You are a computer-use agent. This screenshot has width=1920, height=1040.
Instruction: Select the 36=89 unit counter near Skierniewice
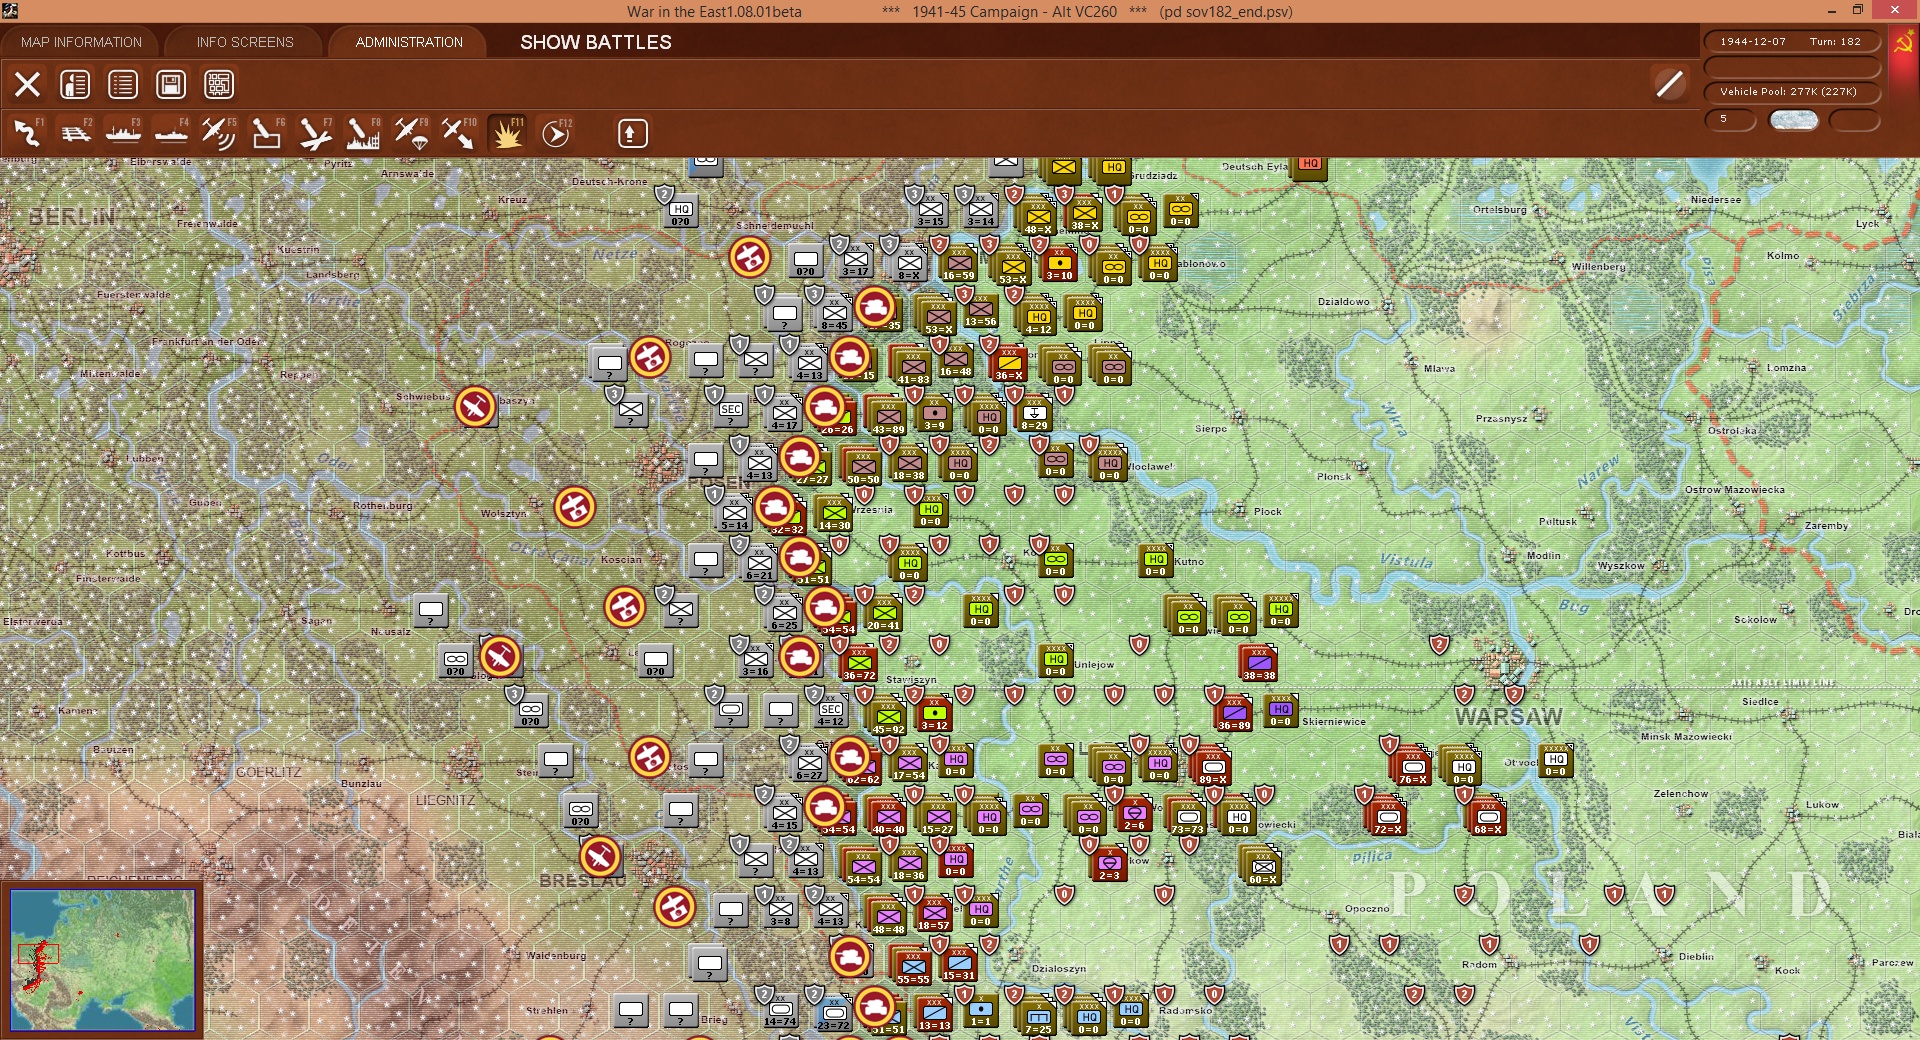[1234, 713]
